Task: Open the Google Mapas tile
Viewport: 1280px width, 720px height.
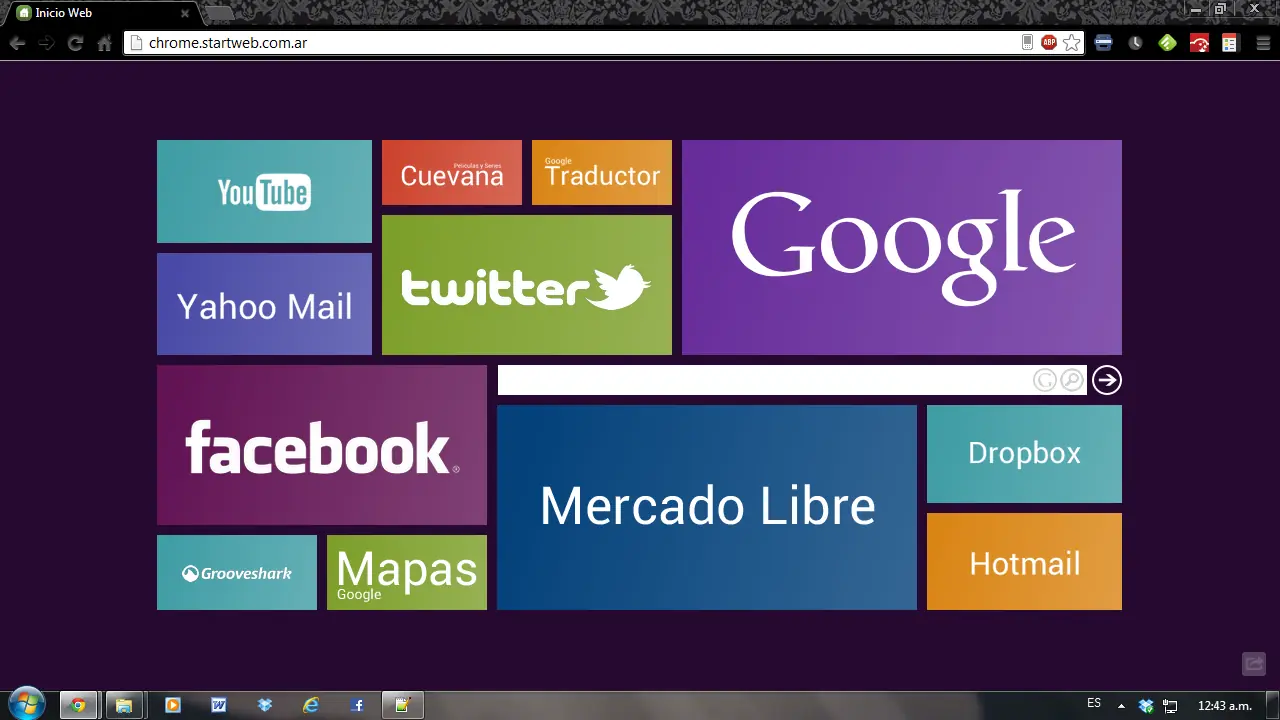Action: point(407,572)
